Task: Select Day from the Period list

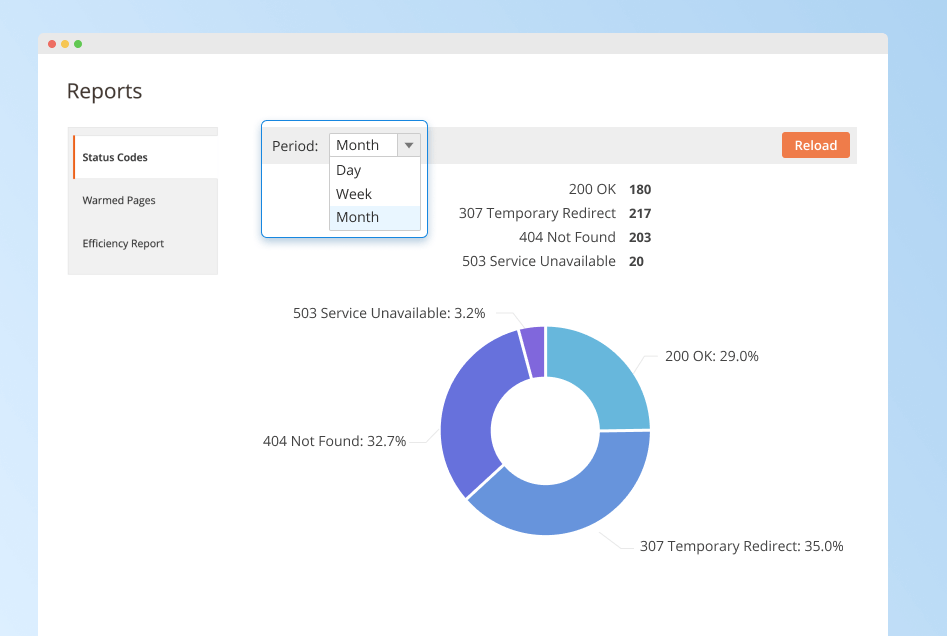Action: coord(349,170)
